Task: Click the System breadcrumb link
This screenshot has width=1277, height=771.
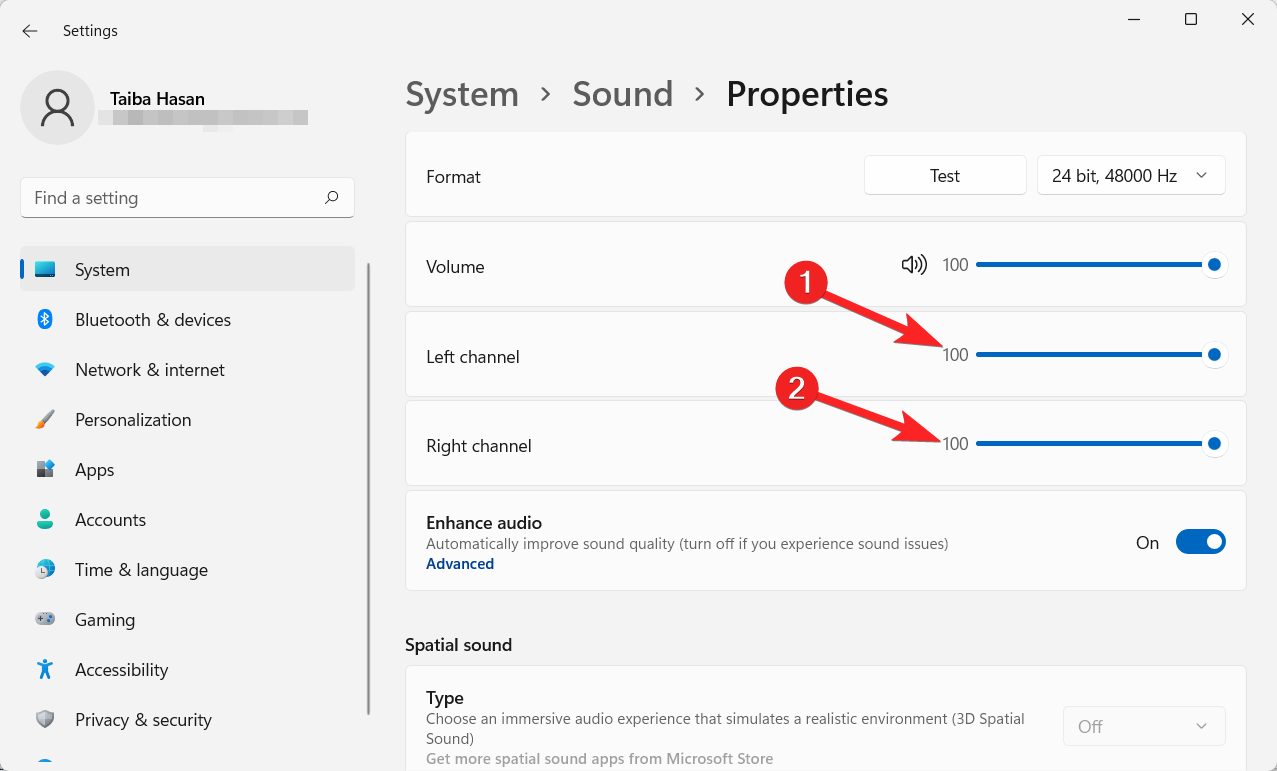Action: click(462, 94)
